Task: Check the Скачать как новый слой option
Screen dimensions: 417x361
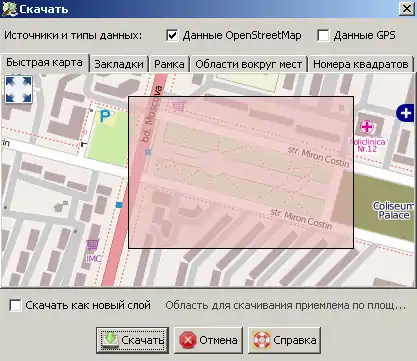Action: [15, 305]
